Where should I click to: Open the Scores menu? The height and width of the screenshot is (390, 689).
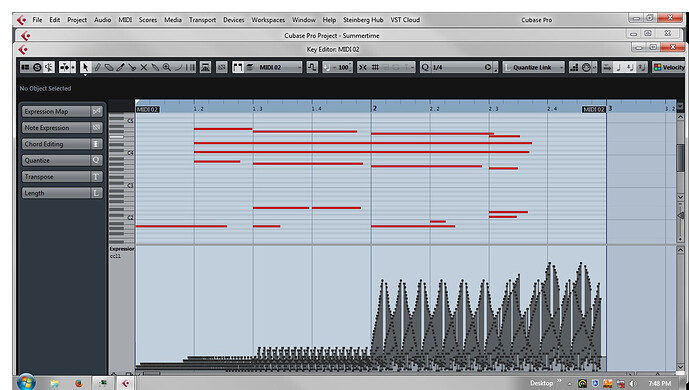(x=148, y=20)
